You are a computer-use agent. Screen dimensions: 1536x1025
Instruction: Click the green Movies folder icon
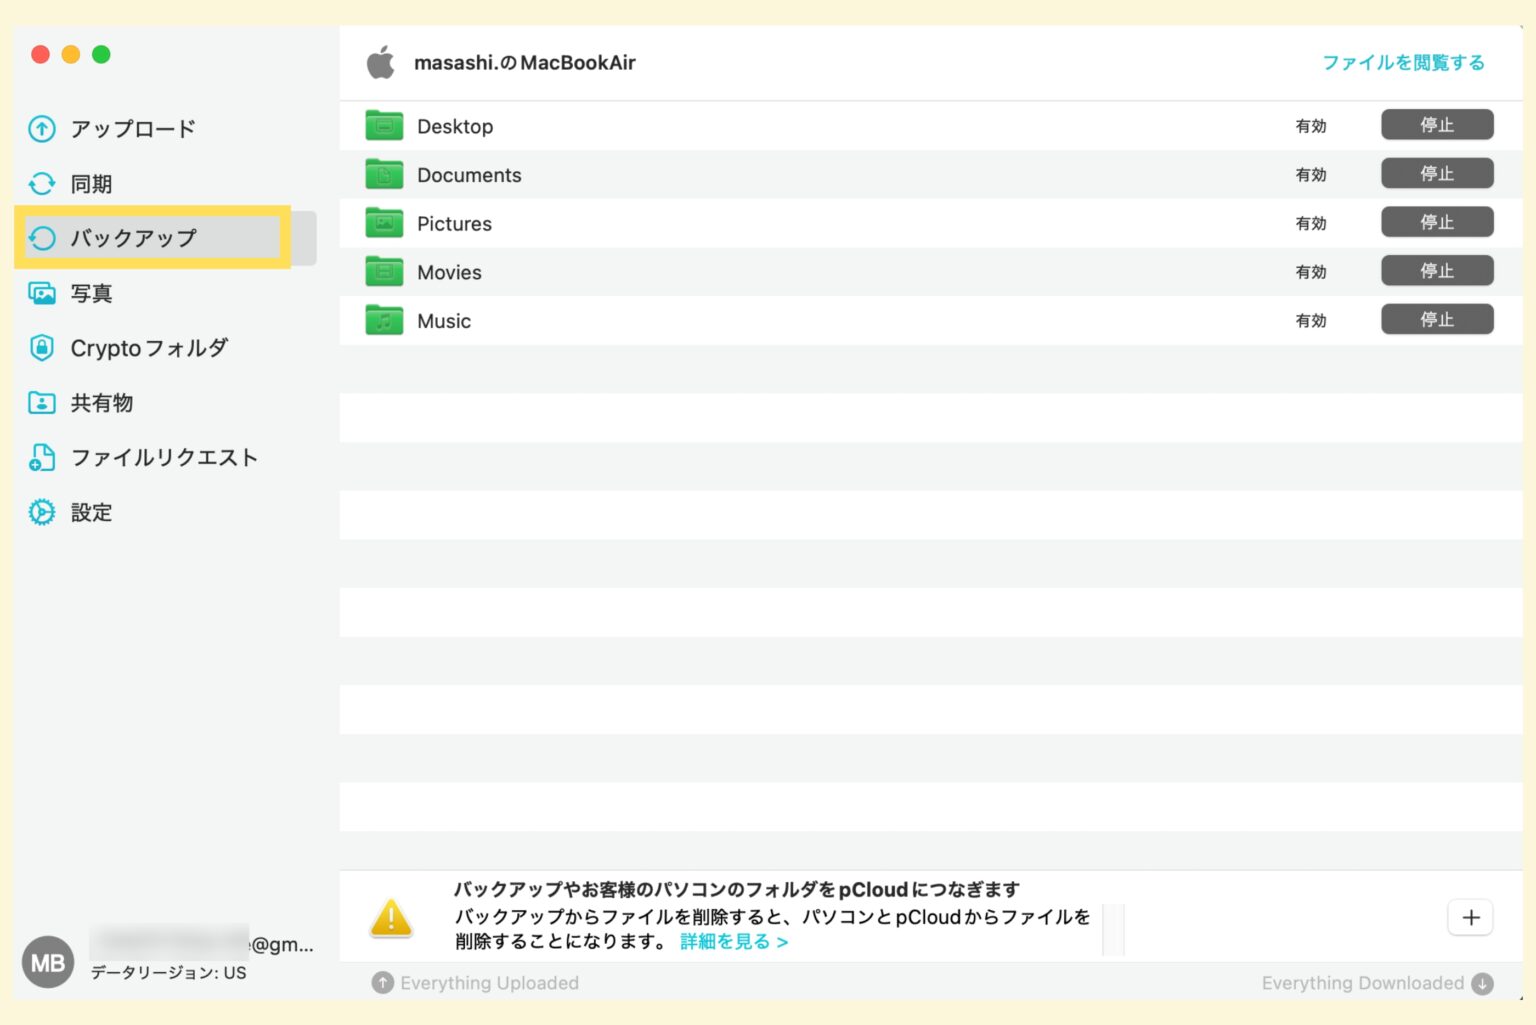pyautogui.click(x=384, y=271)
